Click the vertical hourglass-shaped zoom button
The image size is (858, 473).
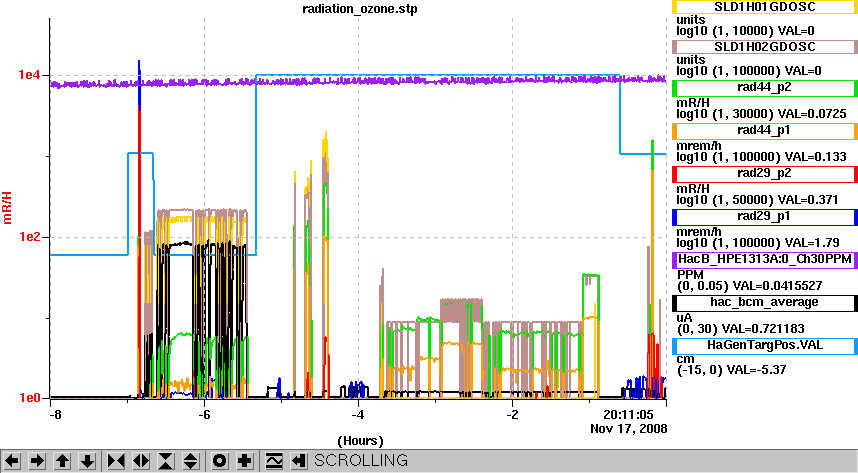click(x=166, y=461)
